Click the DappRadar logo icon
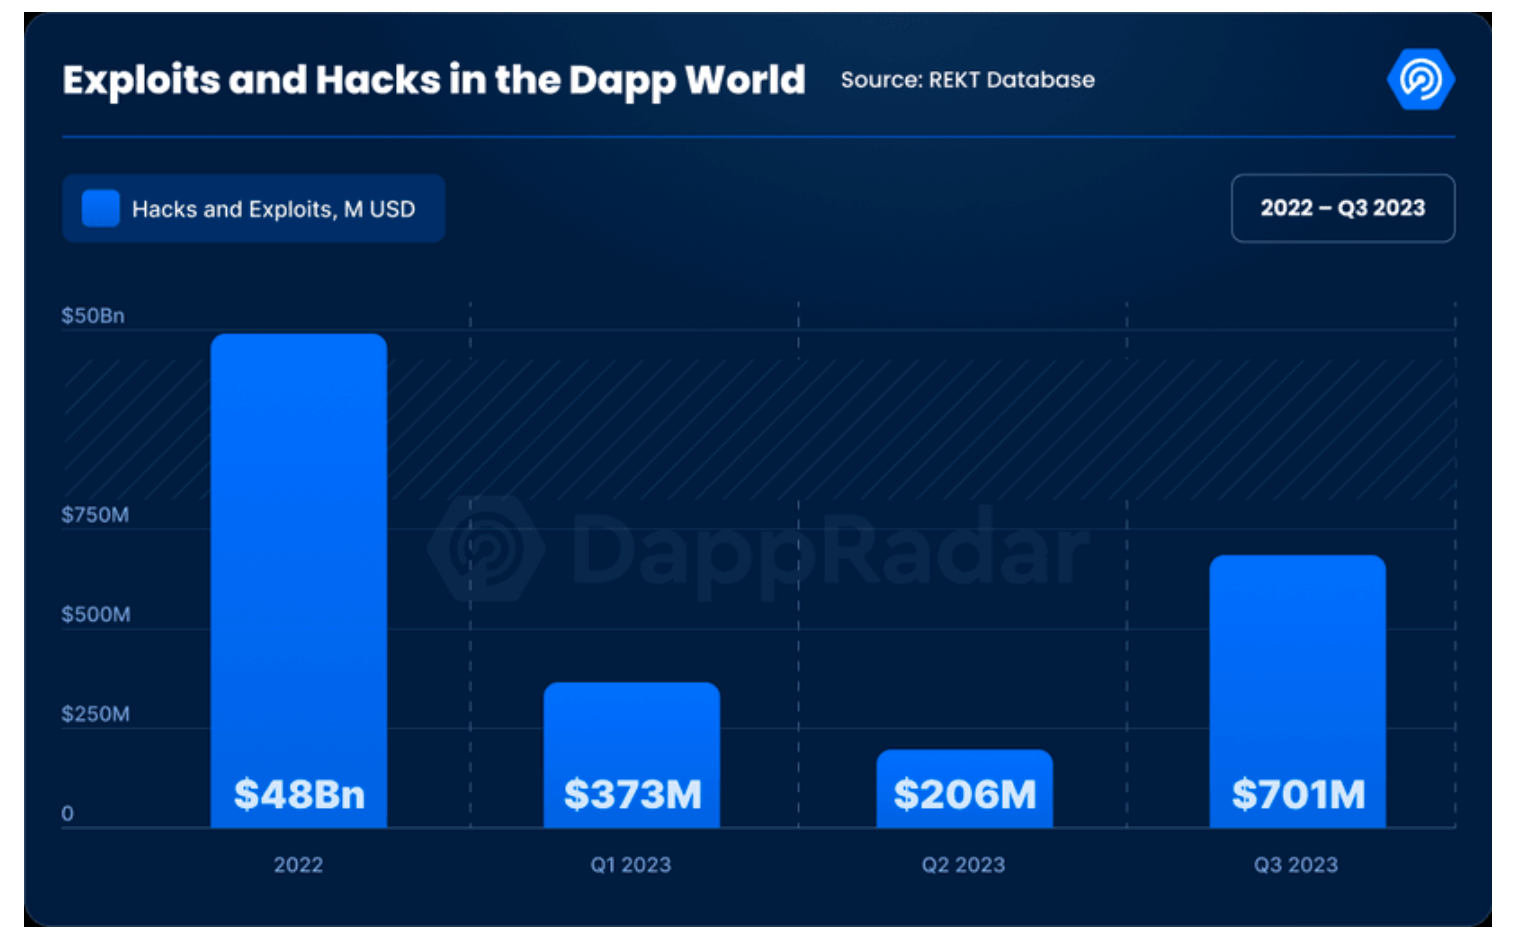The image size is (1528, 952). (1421, 79)
